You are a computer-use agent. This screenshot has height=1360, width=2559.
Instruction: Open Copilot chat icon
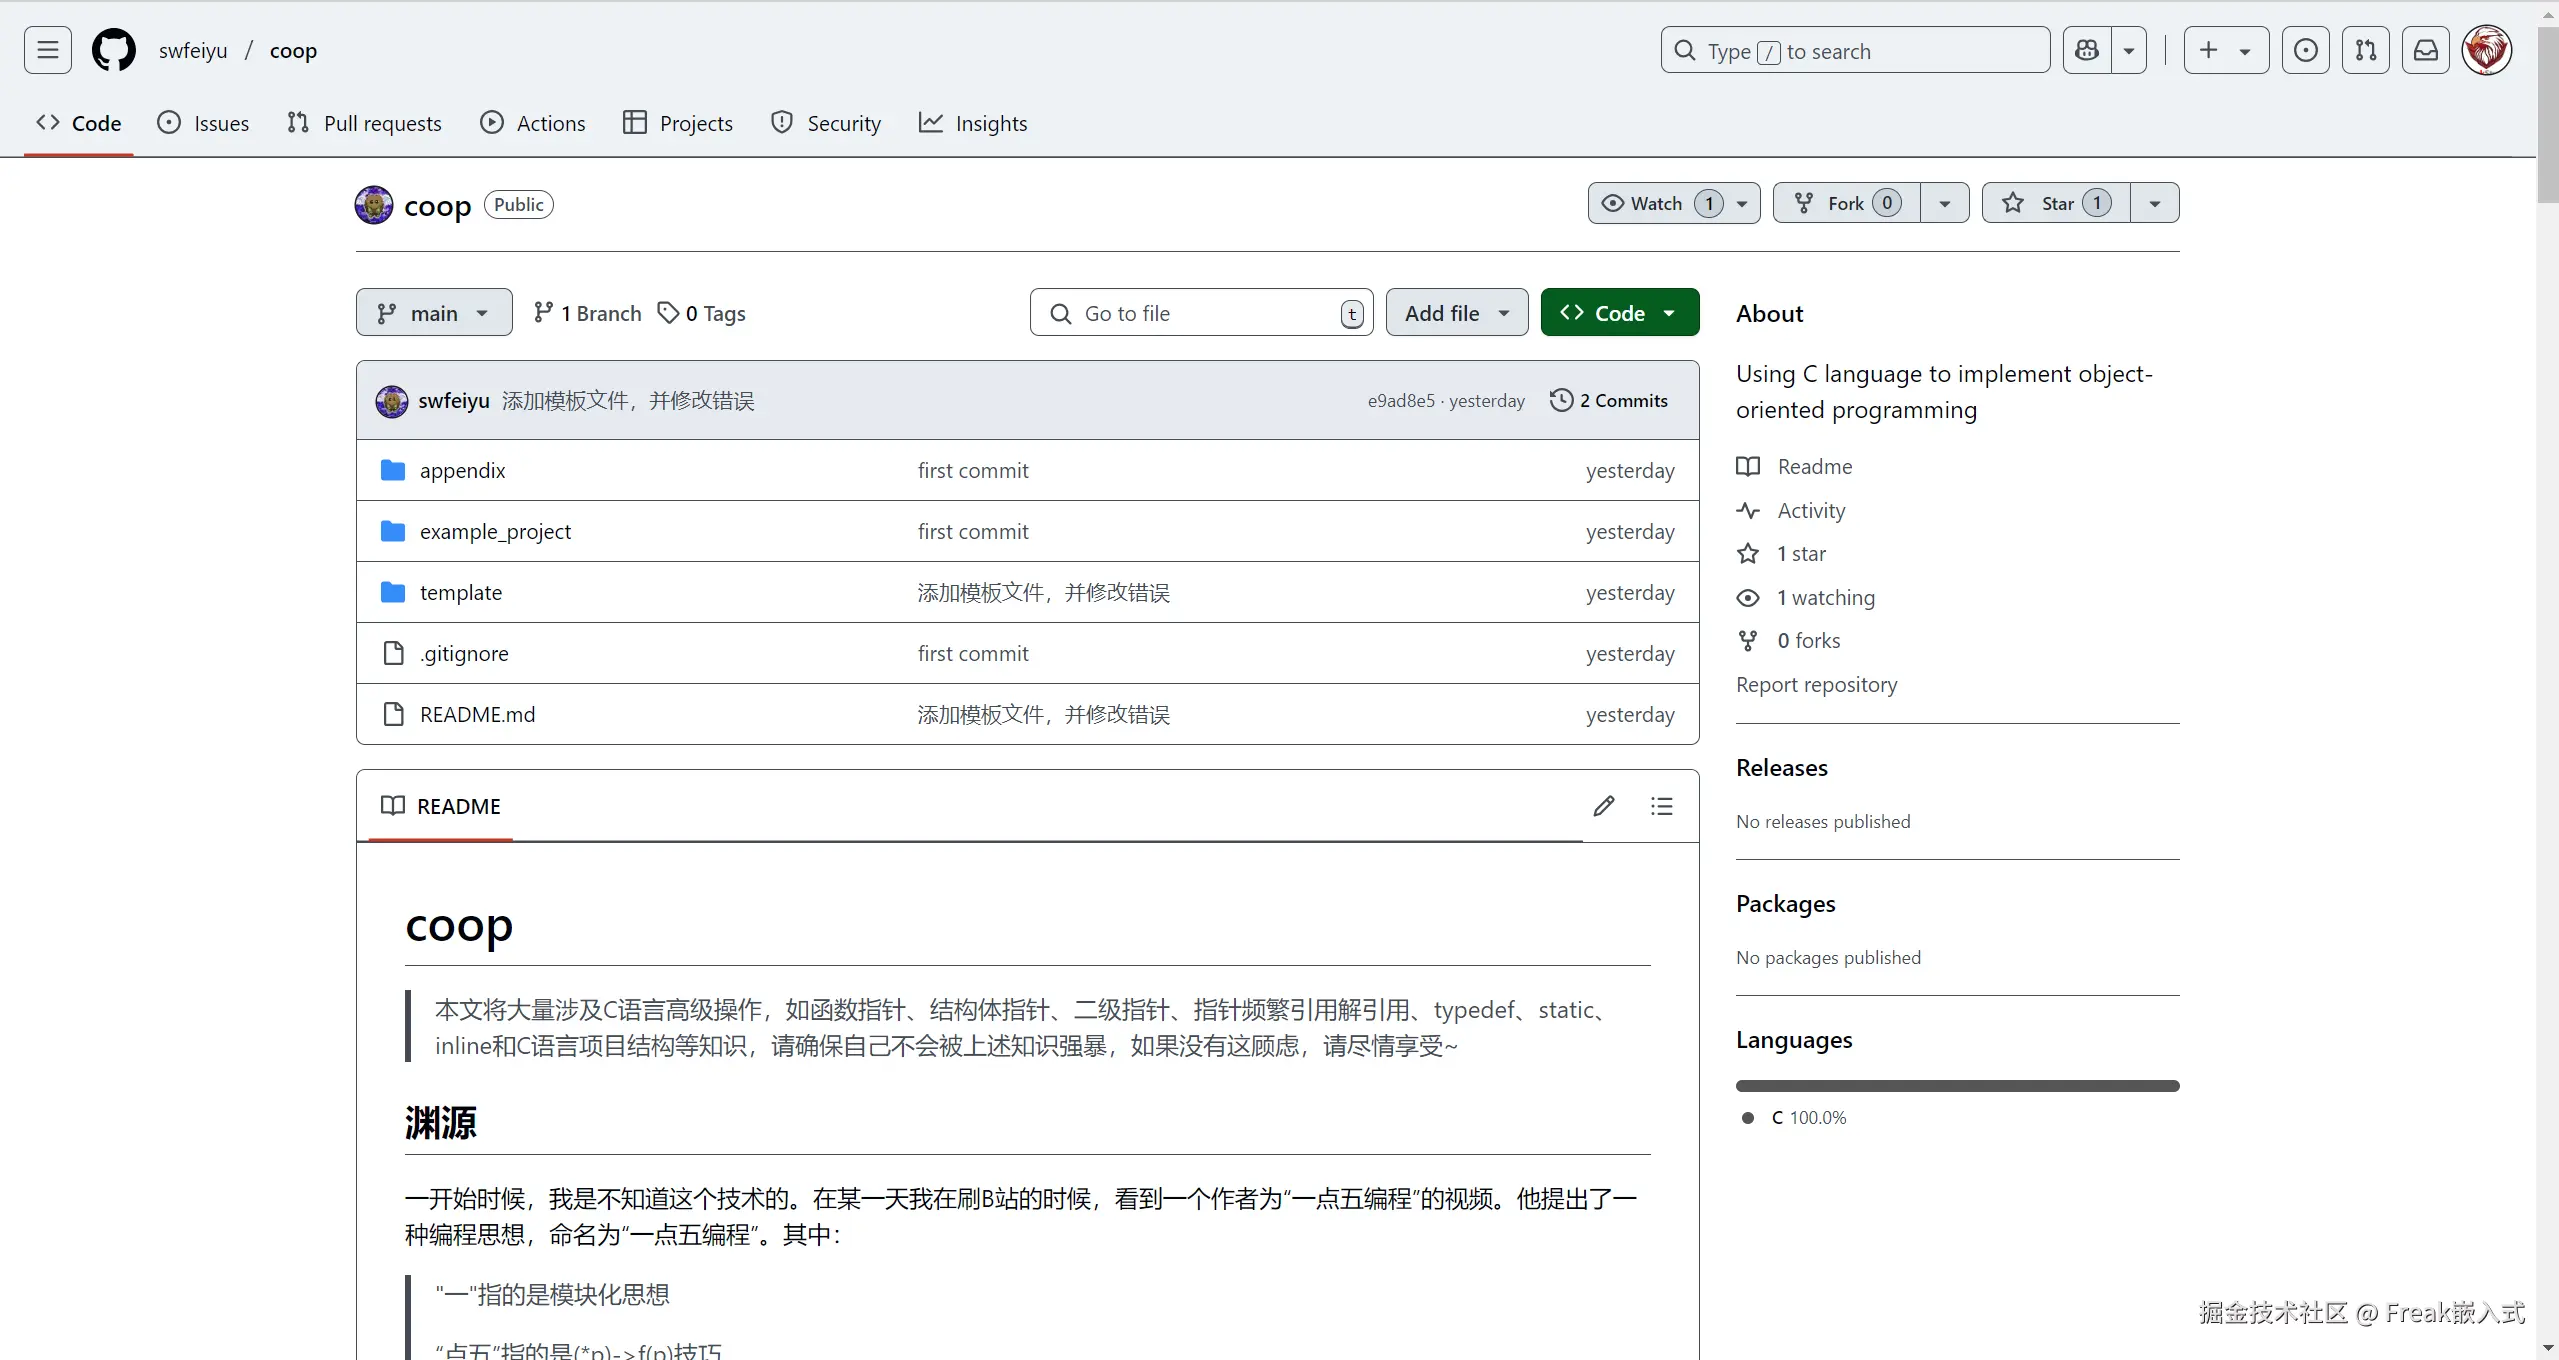pyautogui.click(x=2087, y=50)
